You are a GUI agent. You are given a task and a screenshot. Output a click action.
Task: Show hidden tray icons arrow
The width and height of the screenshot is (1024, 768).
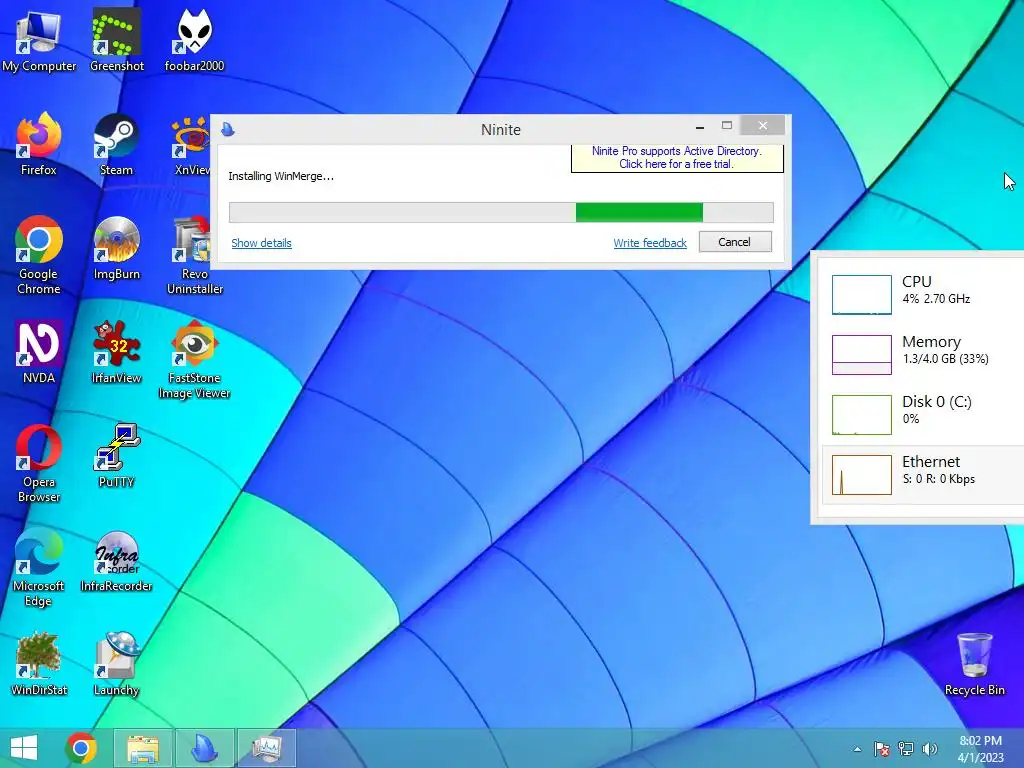857,749
